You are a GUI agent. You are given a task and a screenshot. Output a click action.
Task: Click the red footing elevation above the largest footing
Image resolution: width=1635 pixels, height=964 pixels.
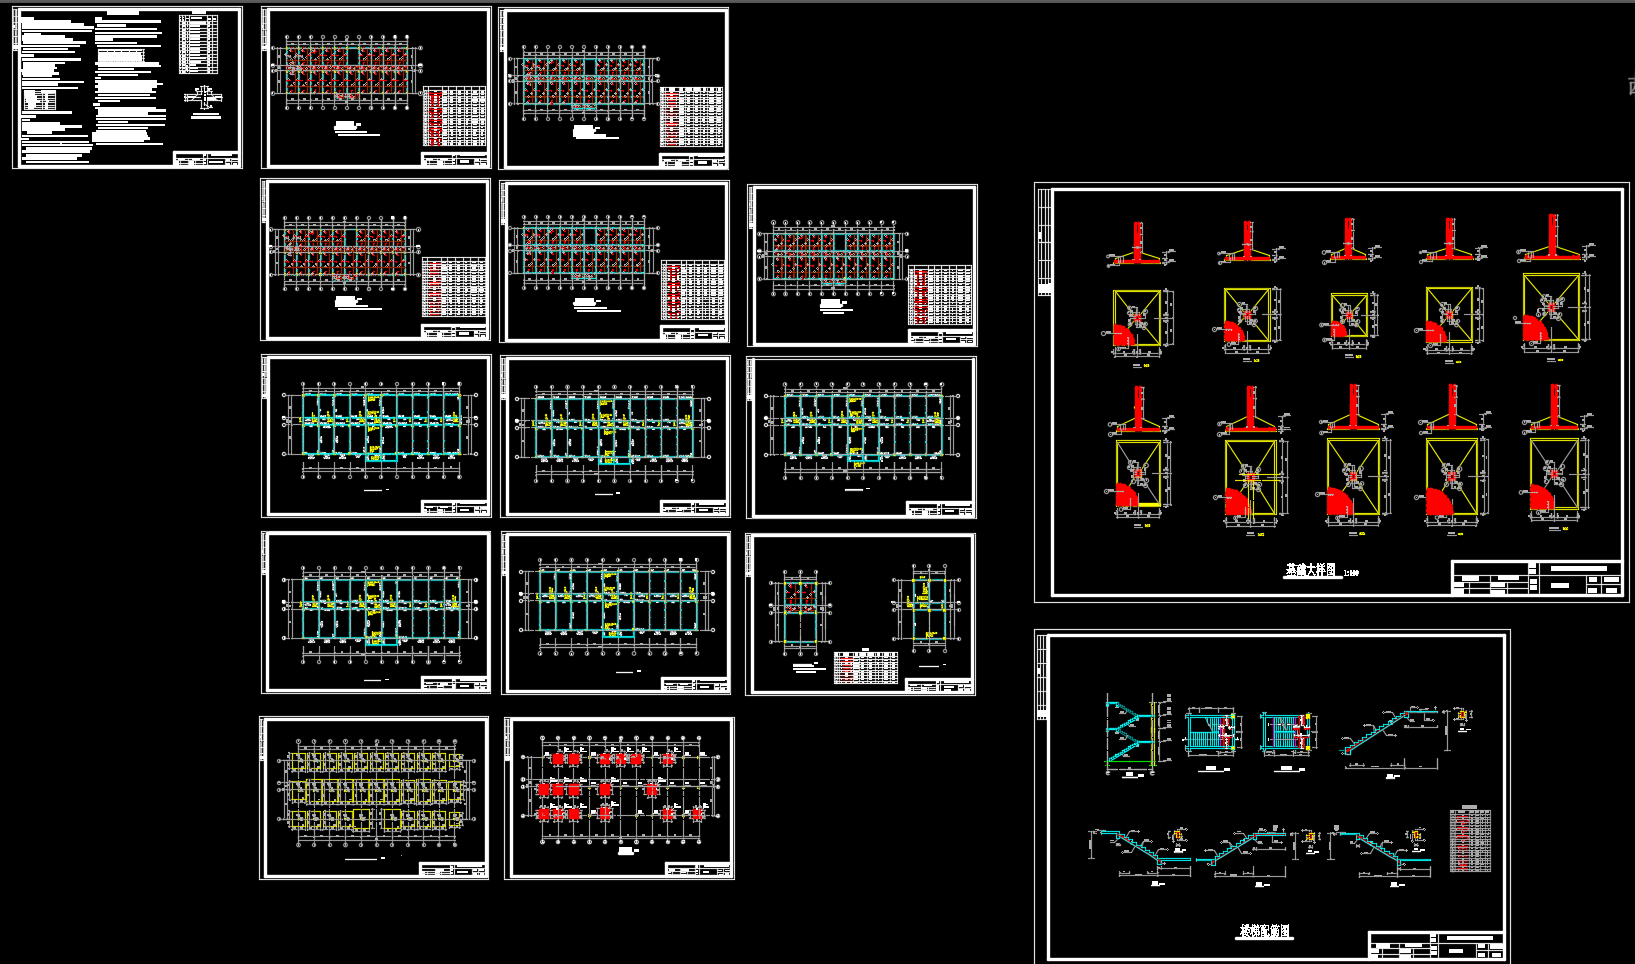(x=1552, y=238)
